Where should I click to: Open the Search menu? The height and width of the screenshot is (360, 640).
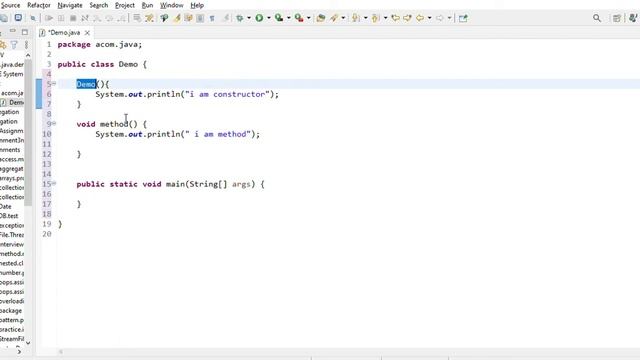click(99, 5)
